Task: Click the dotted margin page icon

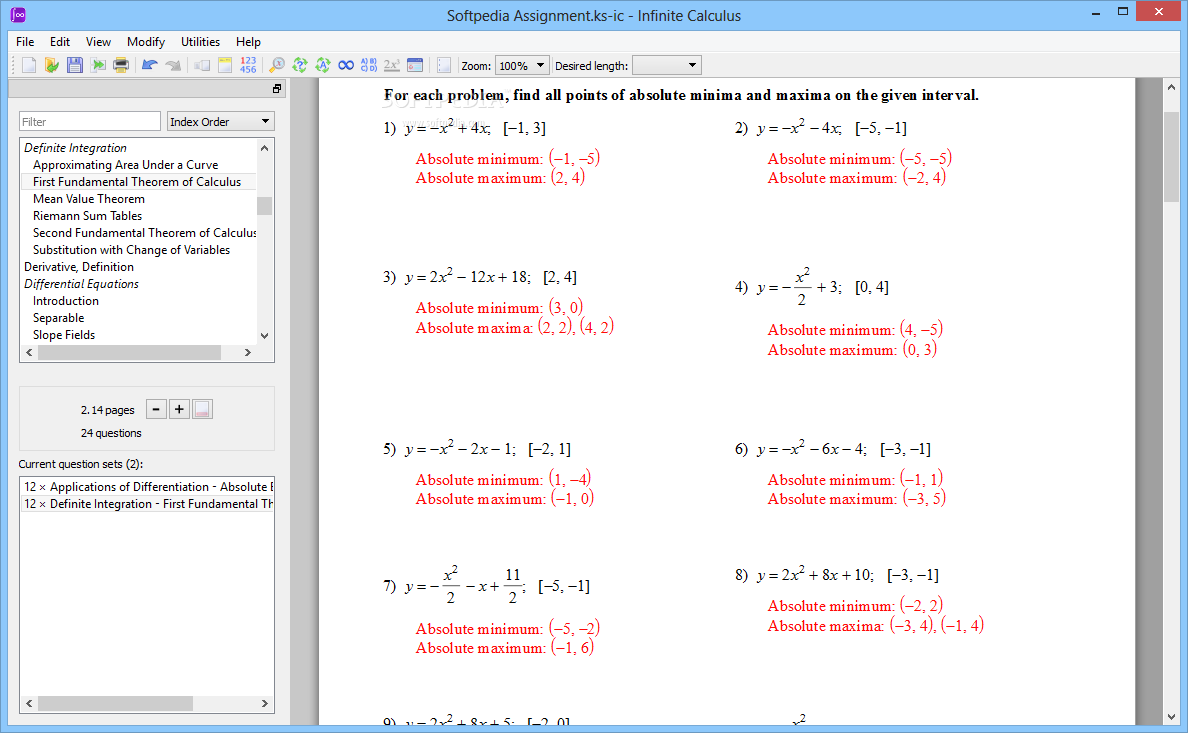Action: (x=444, y=65)
